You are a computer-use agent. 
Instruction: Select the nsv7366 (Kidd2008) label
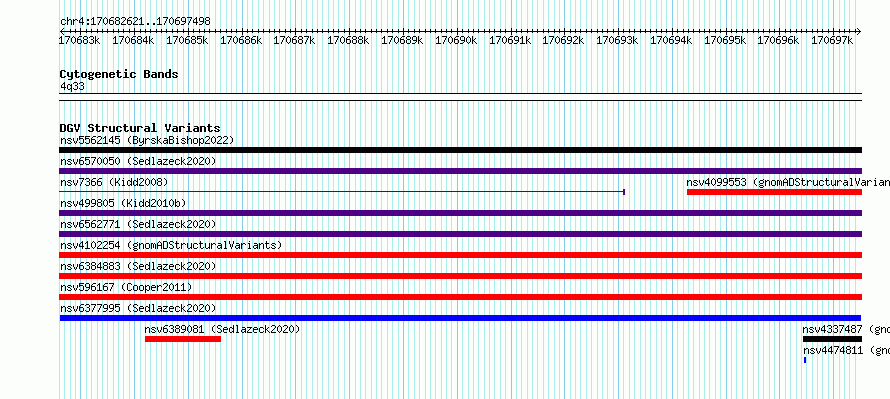[114, 182]
